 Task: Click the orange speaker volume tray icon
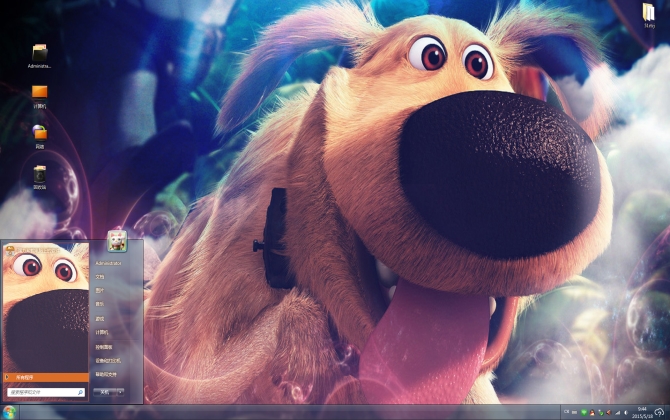pos(609,412)
